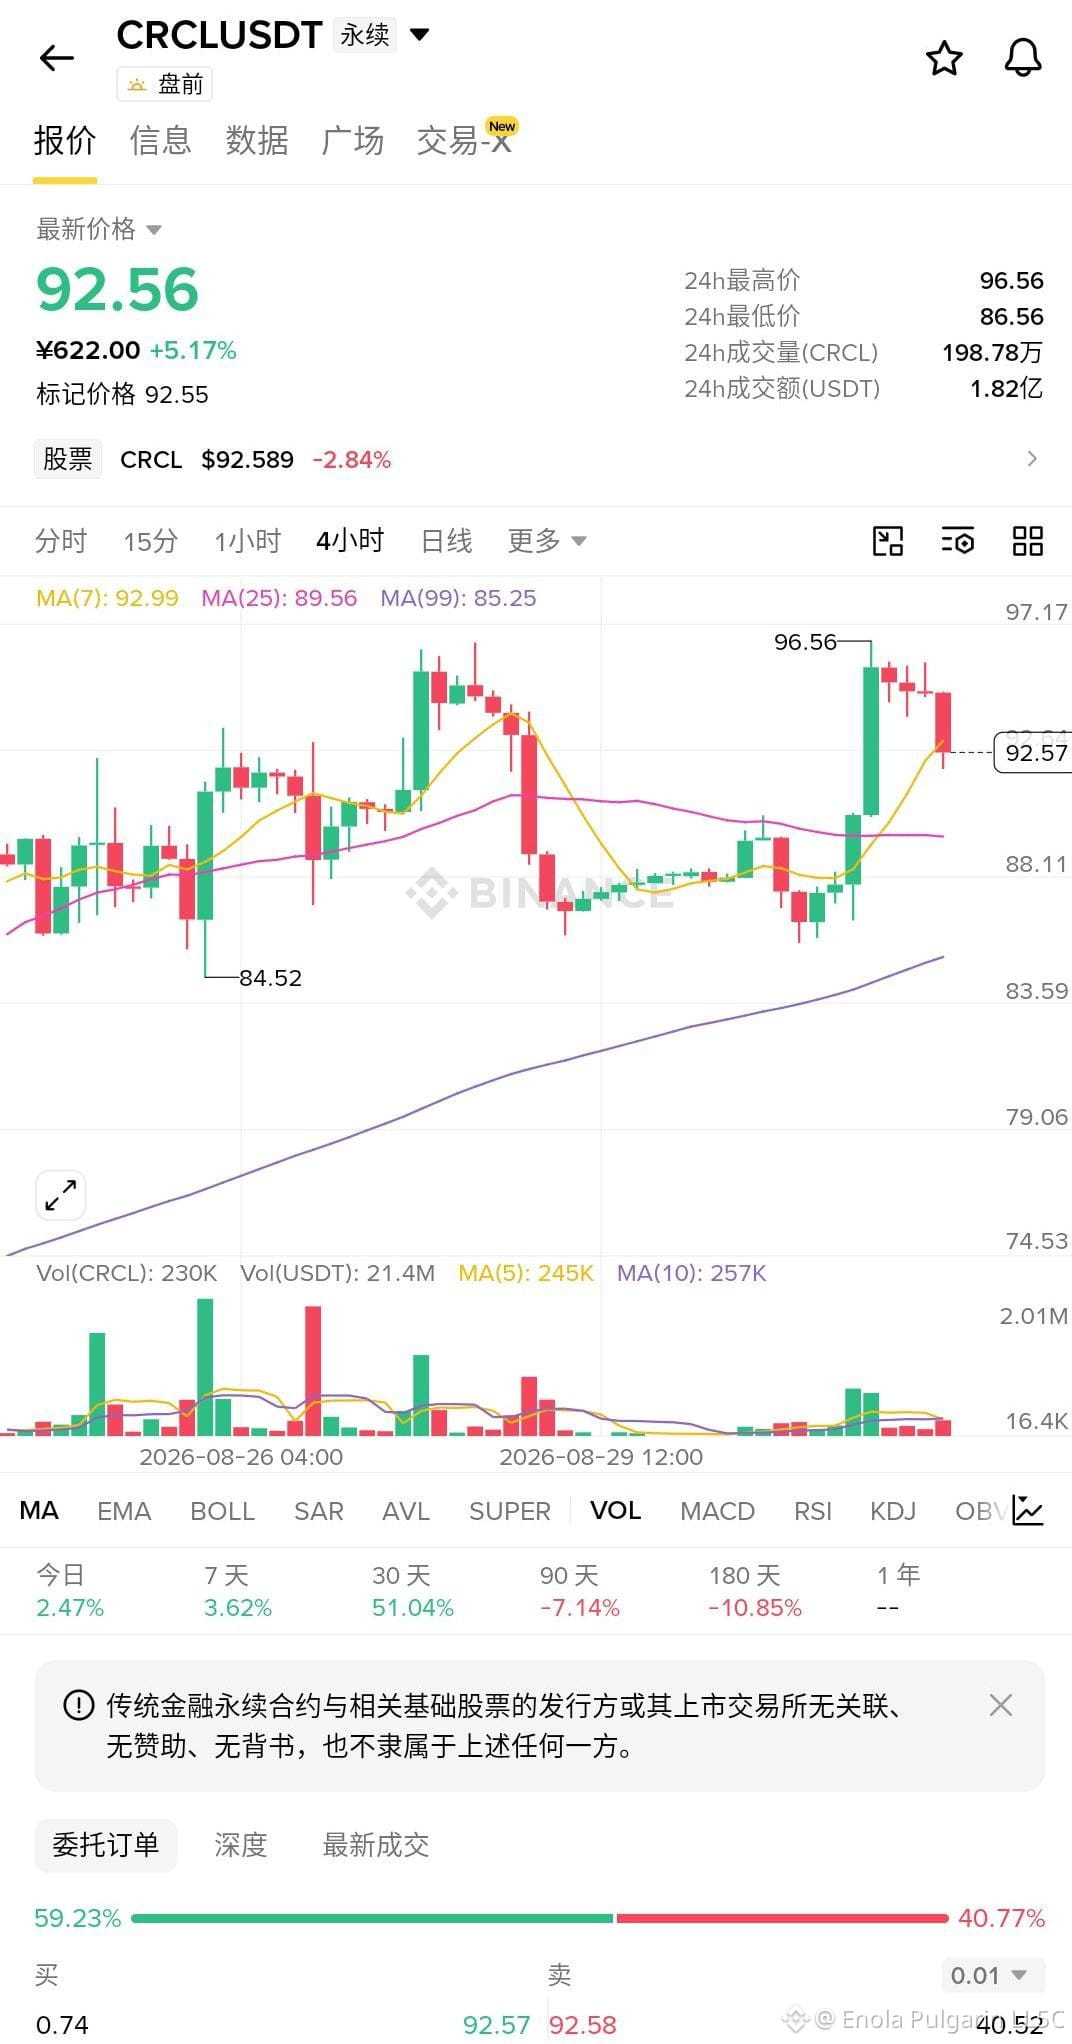Open CRCLUSDT contract selector dropdown

(420, 35)
